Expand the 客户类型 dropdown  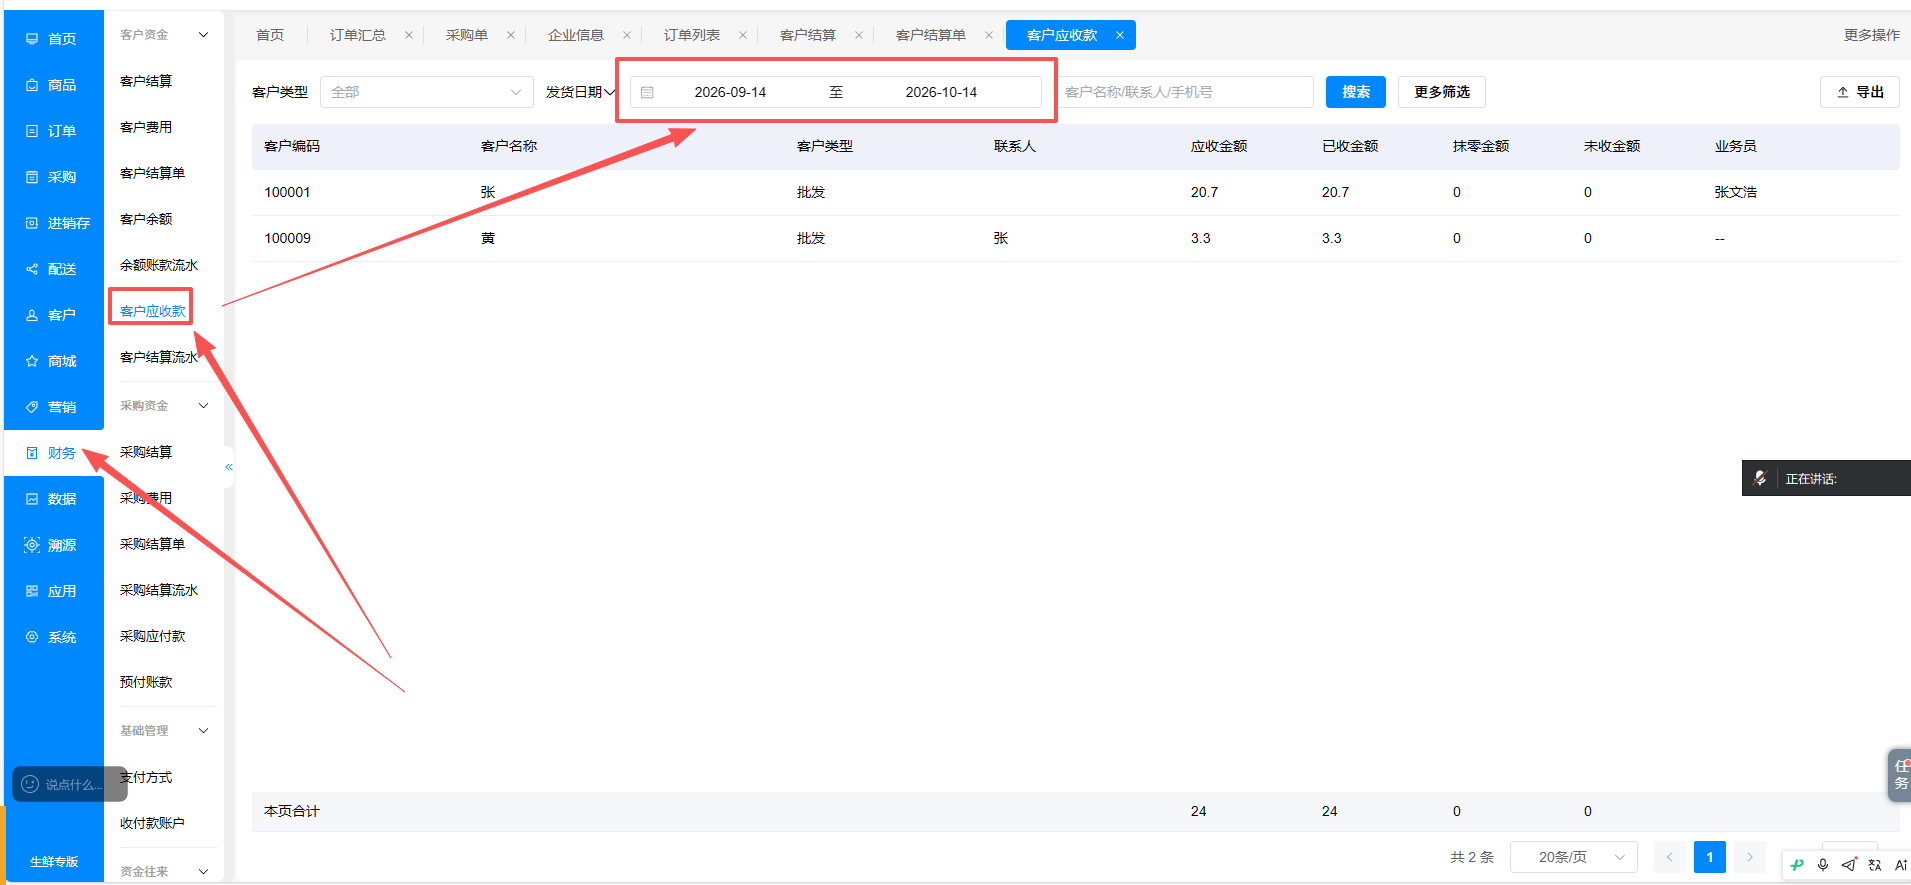427,92
